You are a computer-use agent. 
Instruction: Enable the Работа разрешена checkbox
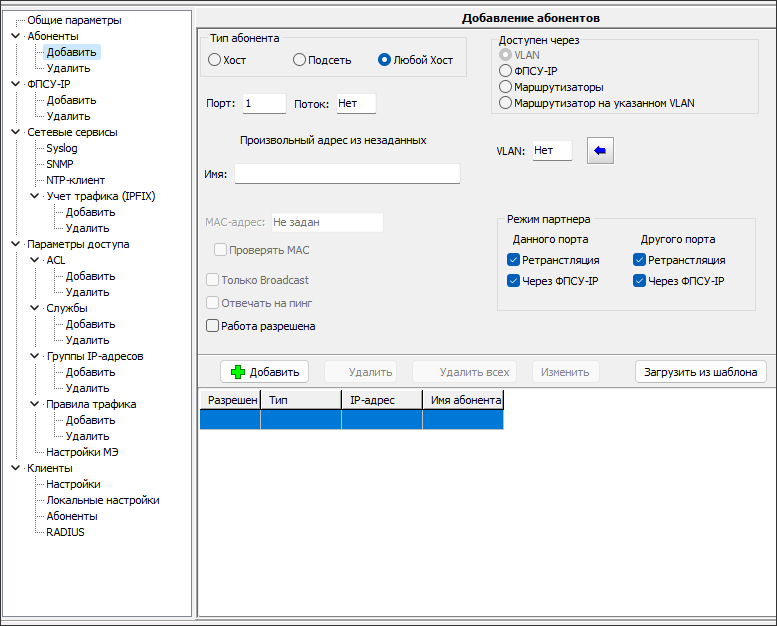coord(212,325)
